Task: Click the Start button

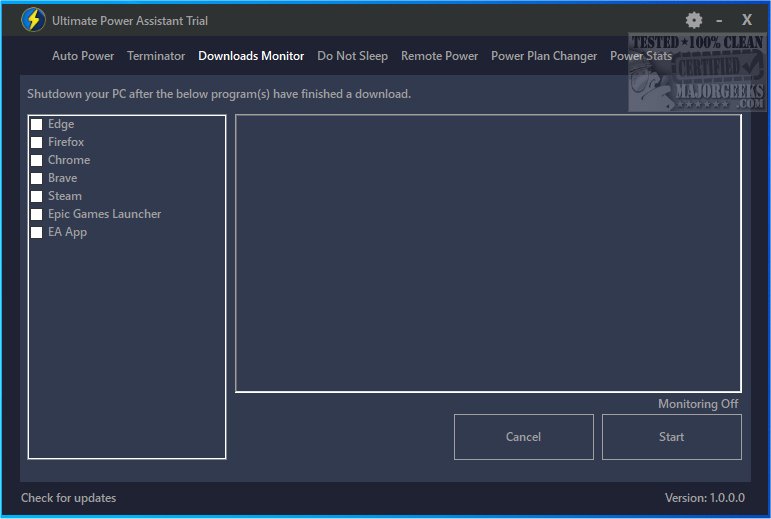Action: click(x=672, y=437)
